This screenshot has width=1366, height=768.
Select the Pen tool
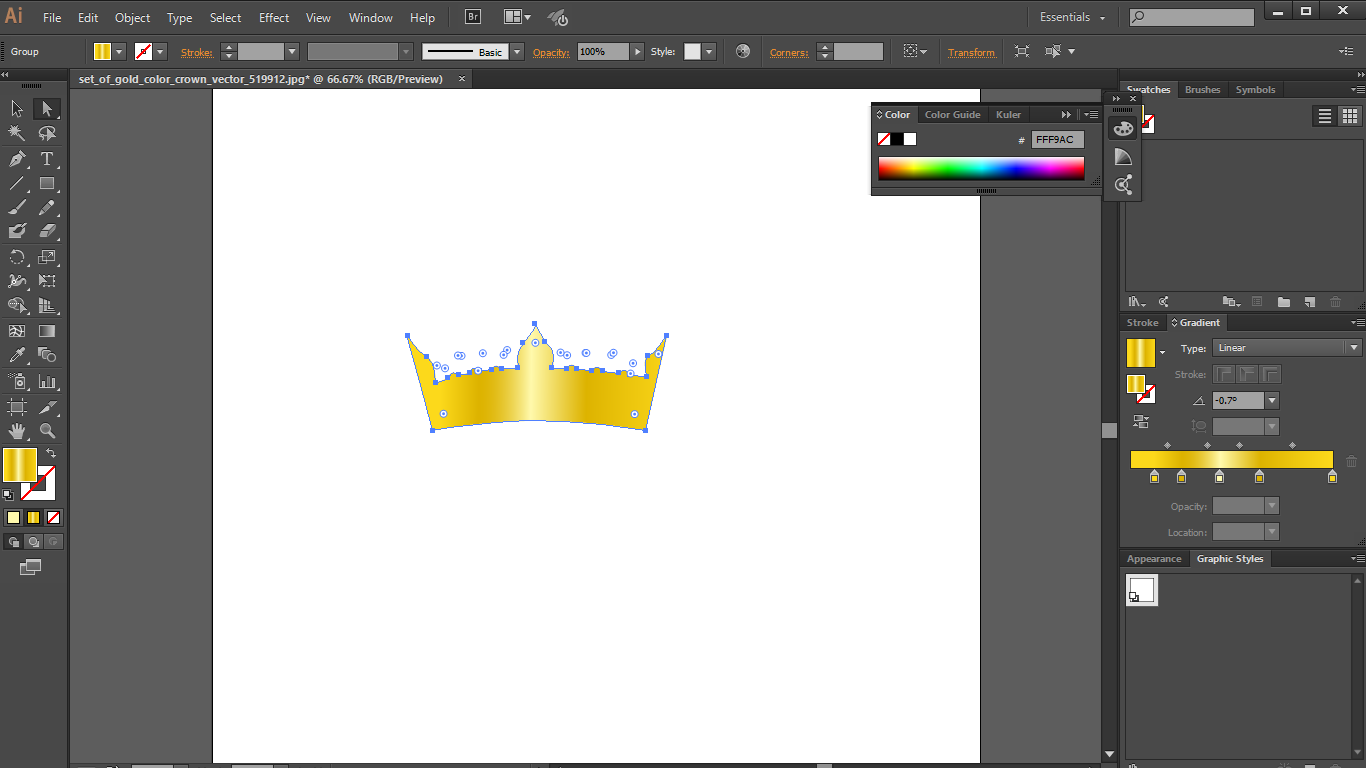pos(16,158)
